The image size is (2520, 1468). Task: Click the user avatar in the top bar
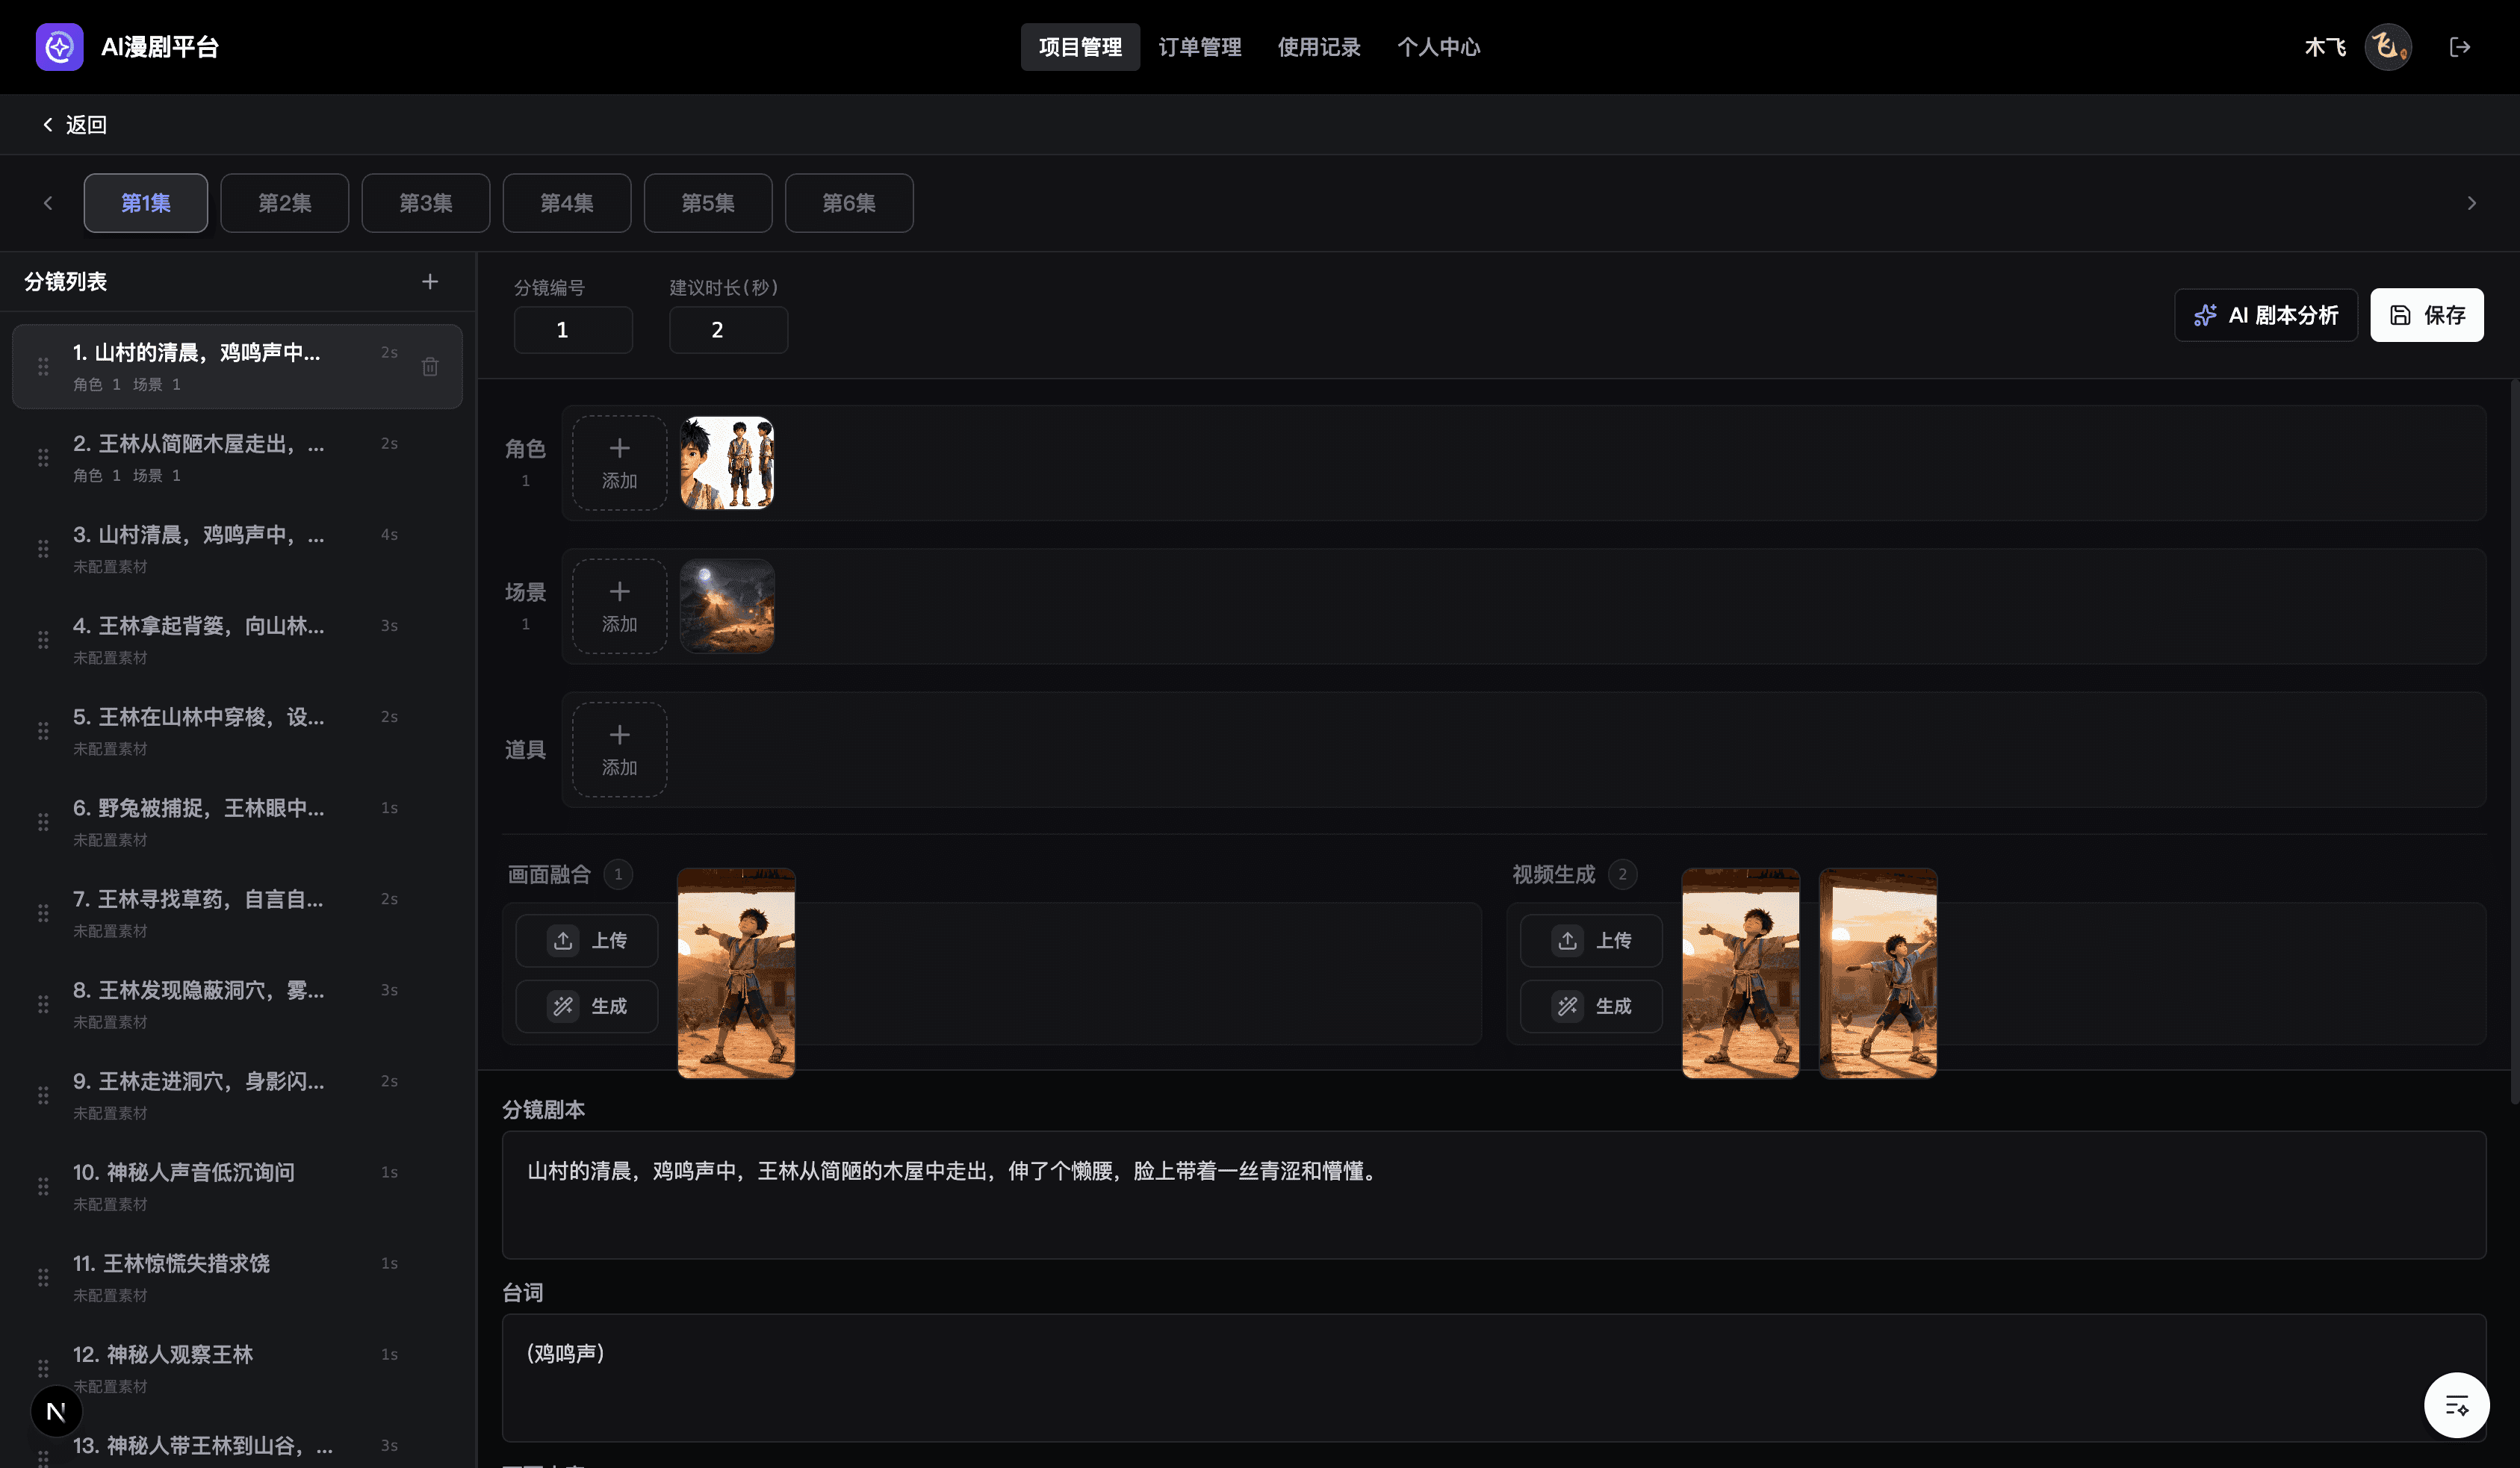coord(2387,46)
